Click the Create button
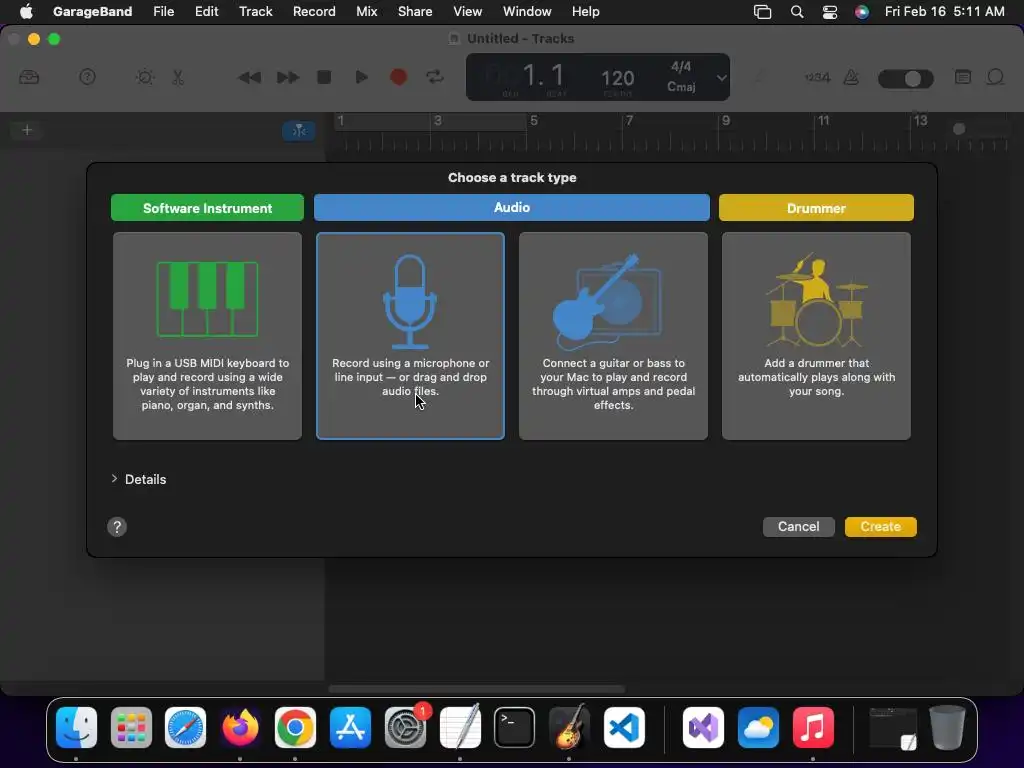Screen dimensions: 1024x768 [x=880, y=526]
